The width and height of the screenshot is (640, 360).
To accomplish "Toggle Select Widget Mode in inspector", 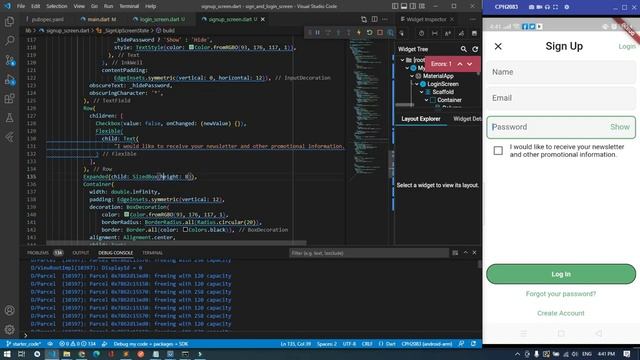I will pyautogui.click(x=402, y=33).
